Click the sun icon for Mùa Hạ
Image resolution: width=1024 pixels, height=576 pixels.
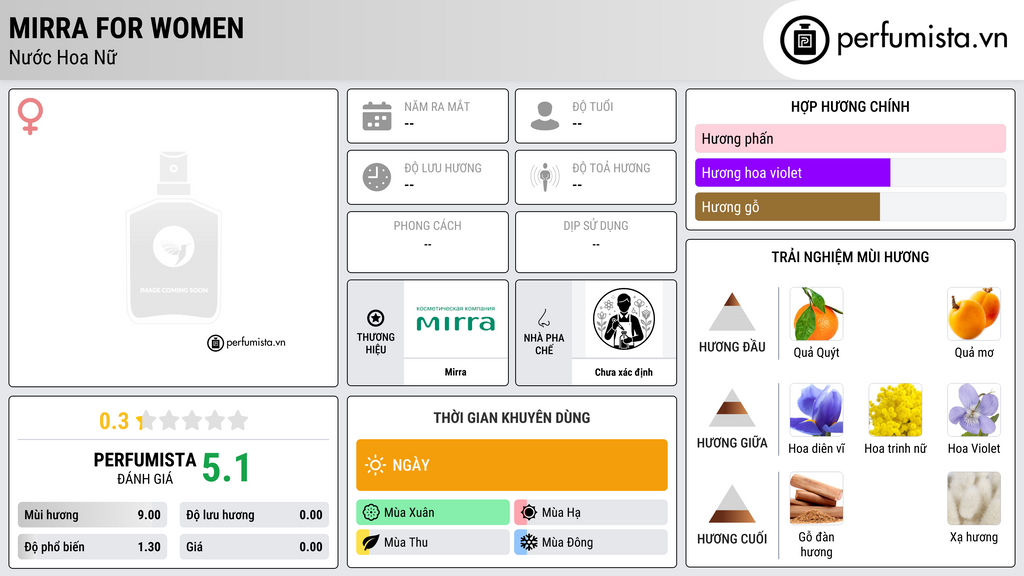529,513
